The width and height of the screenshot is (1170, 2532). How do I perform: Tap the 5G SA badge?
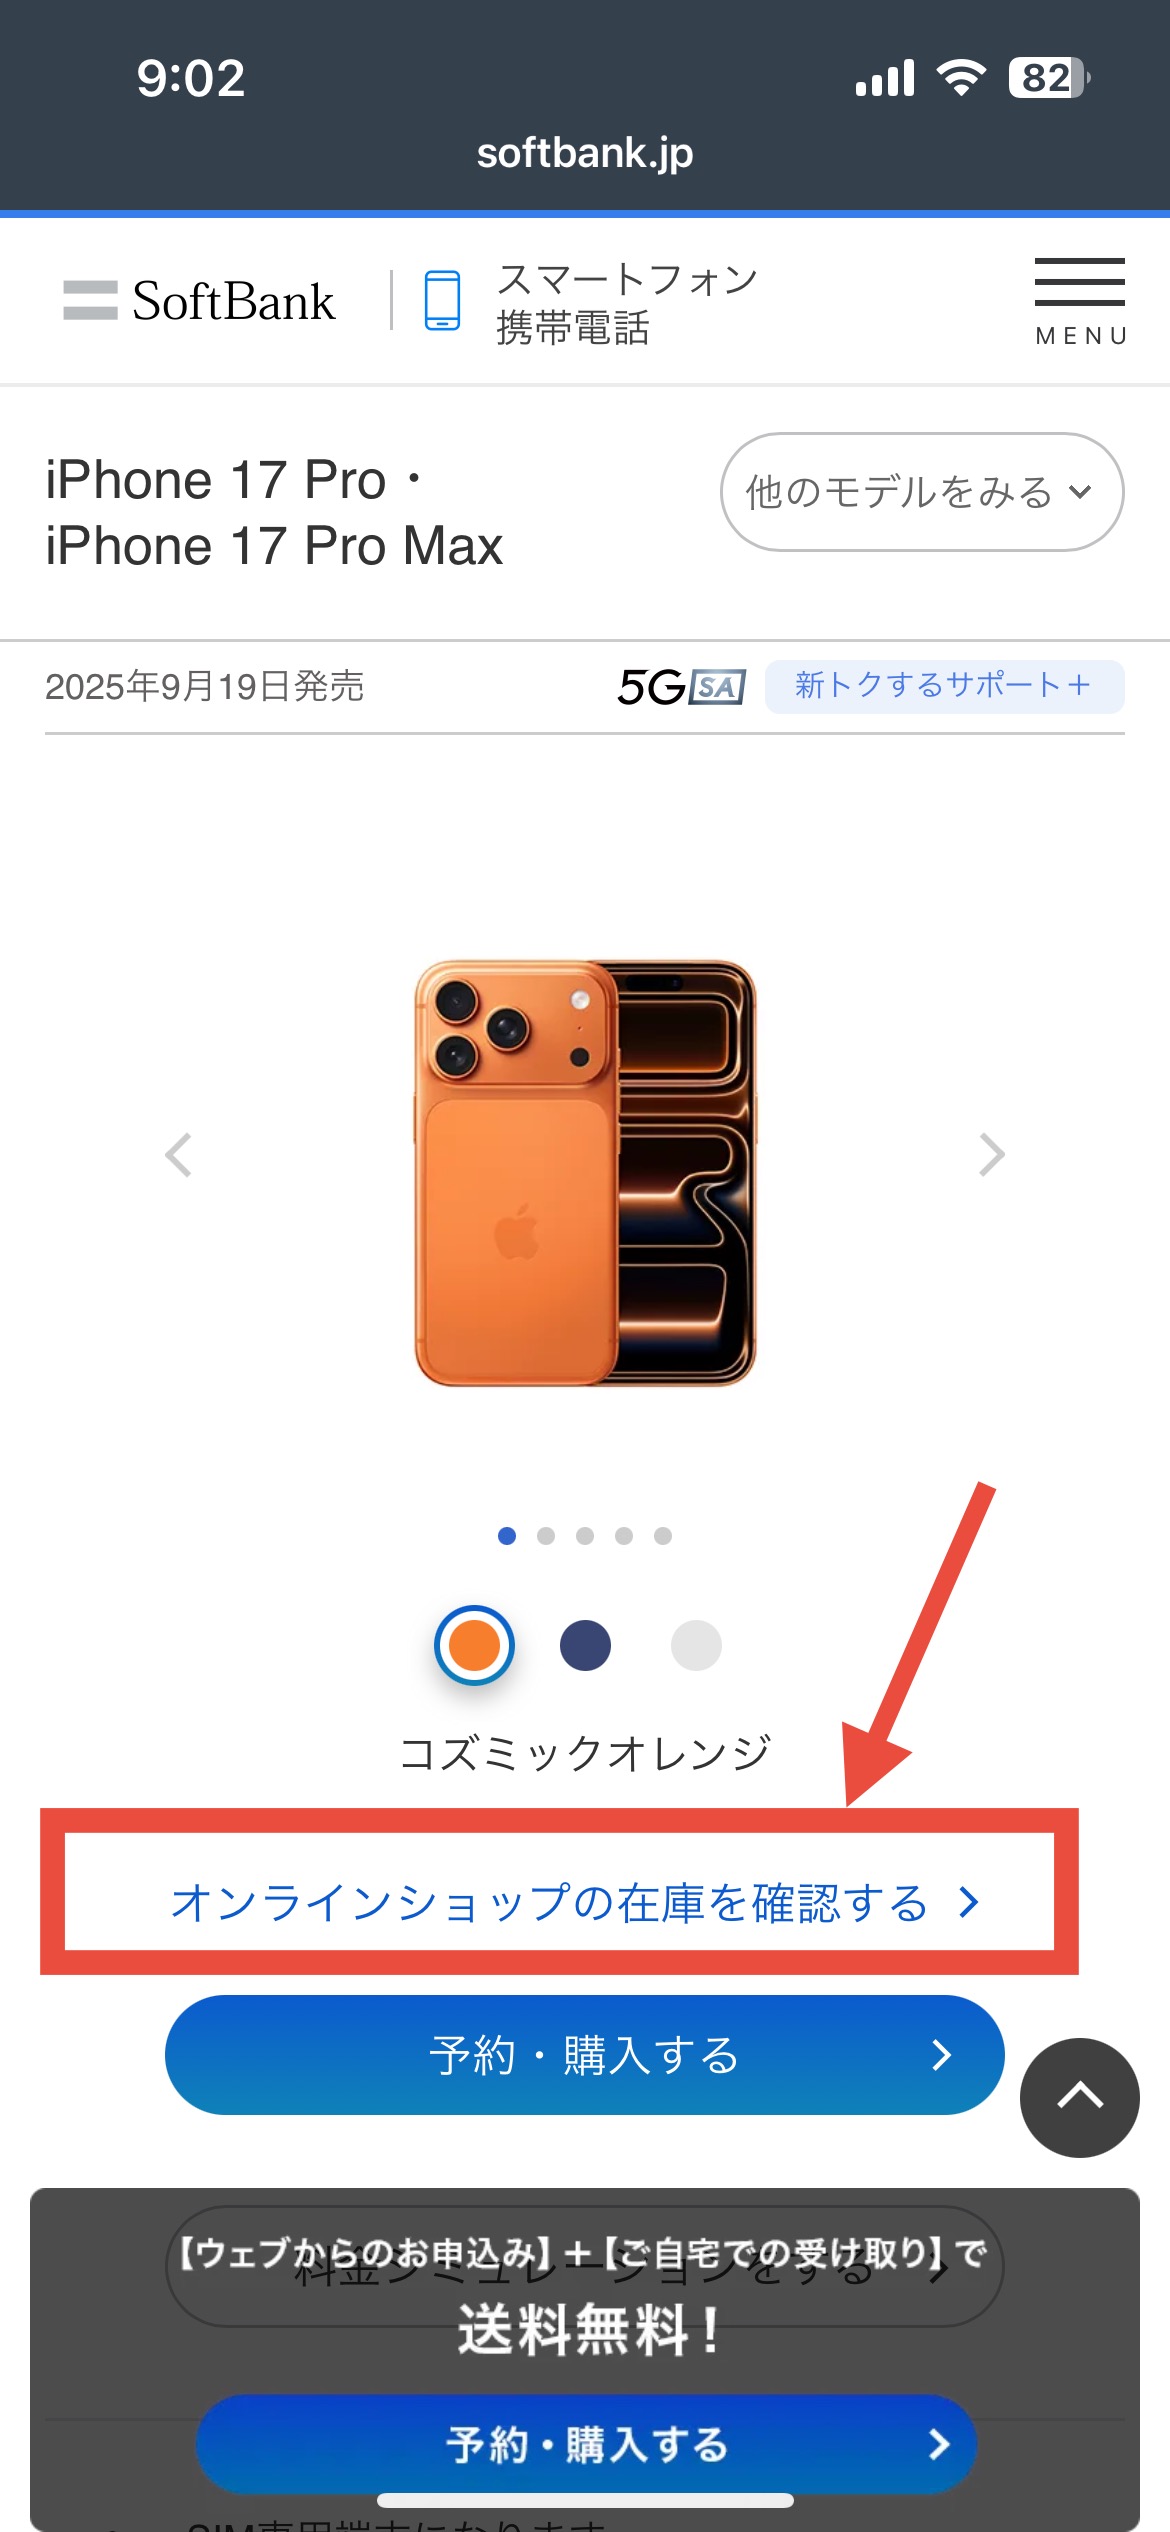(x=682, y=687)
